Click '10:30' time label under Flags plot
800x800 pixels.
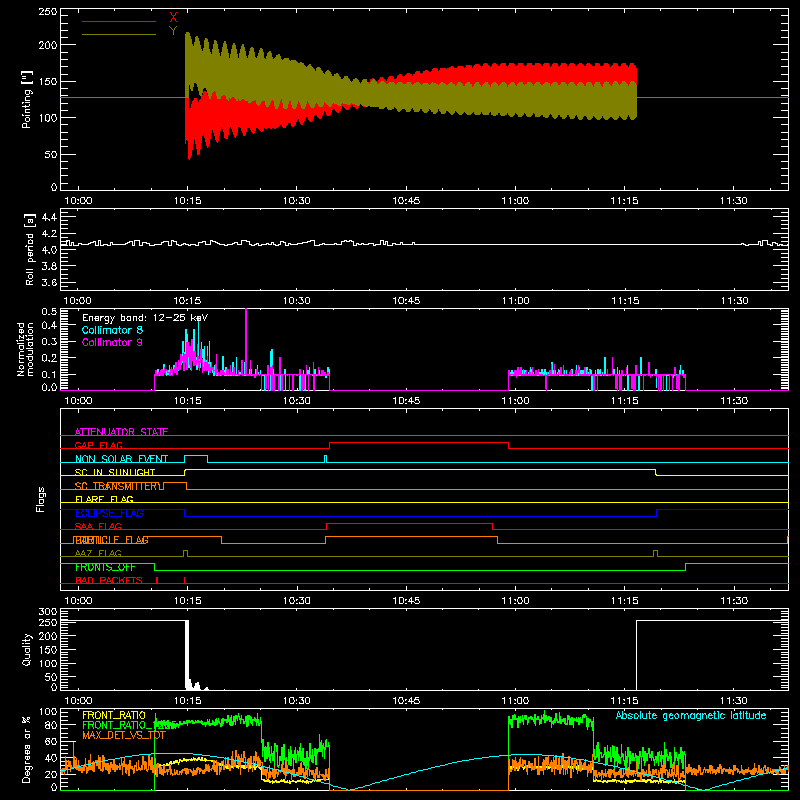pyautogui.click(x=296, y=601)
